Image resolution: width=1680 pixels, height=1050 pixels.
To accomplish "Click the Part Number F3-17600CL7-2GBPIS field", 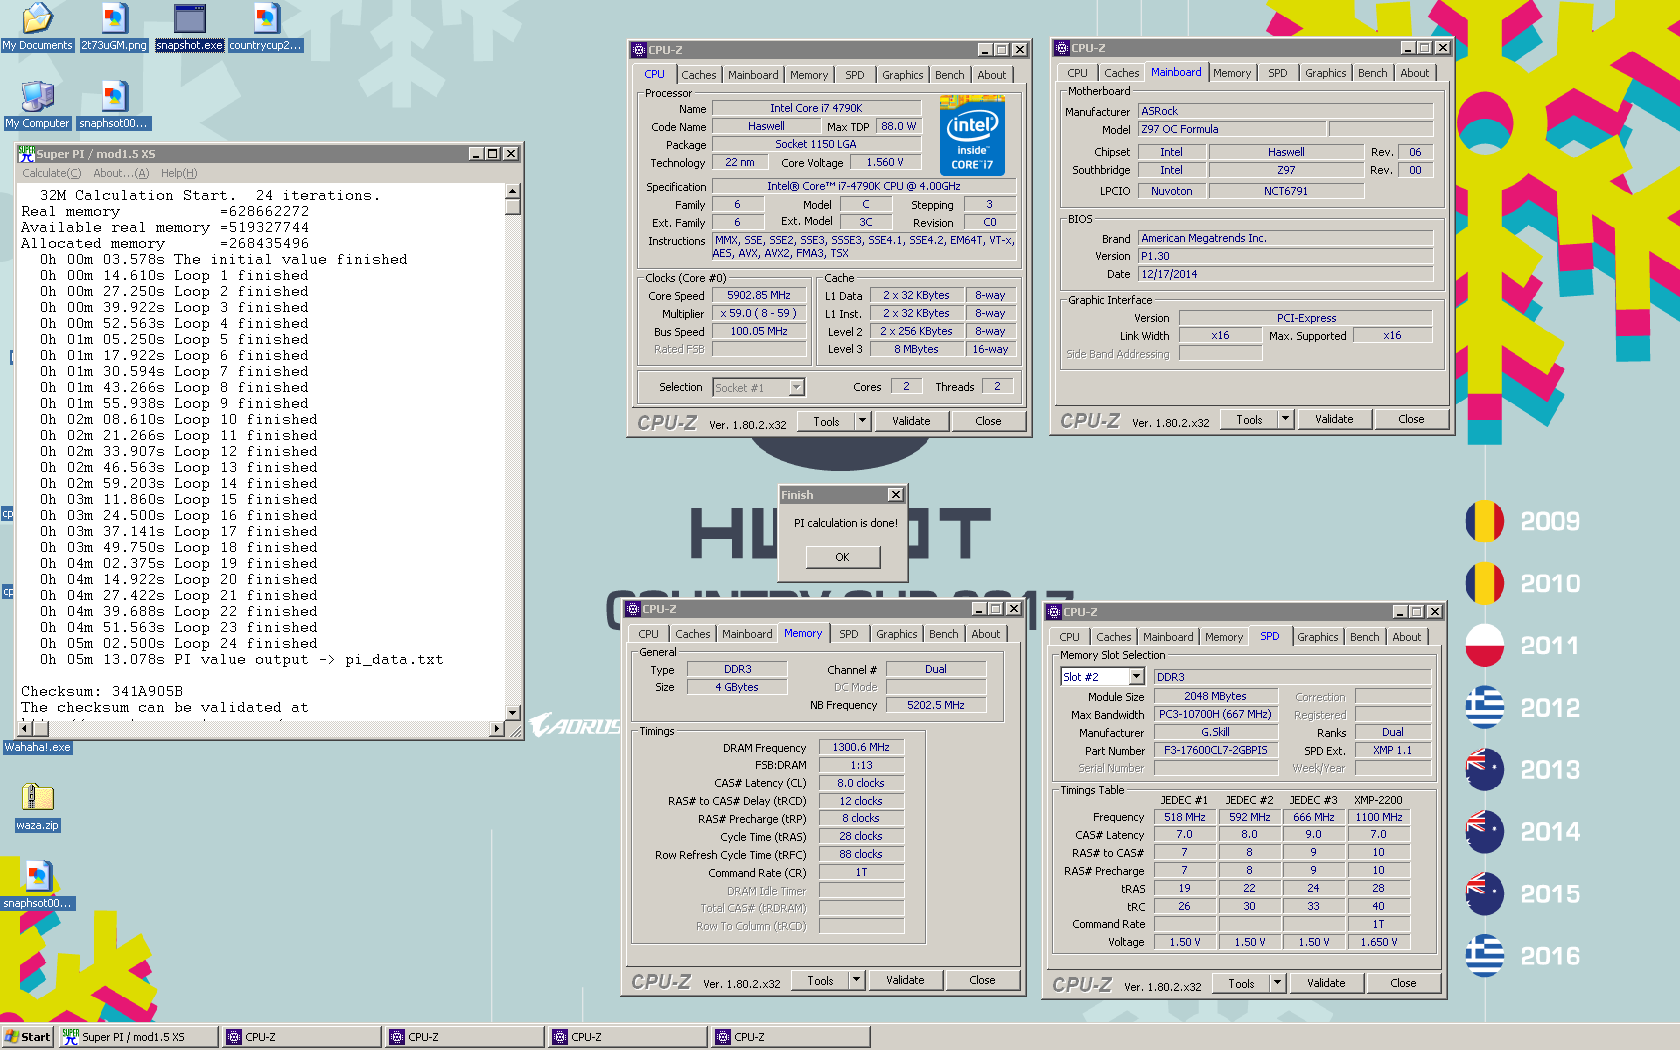I will point(1216,750).
